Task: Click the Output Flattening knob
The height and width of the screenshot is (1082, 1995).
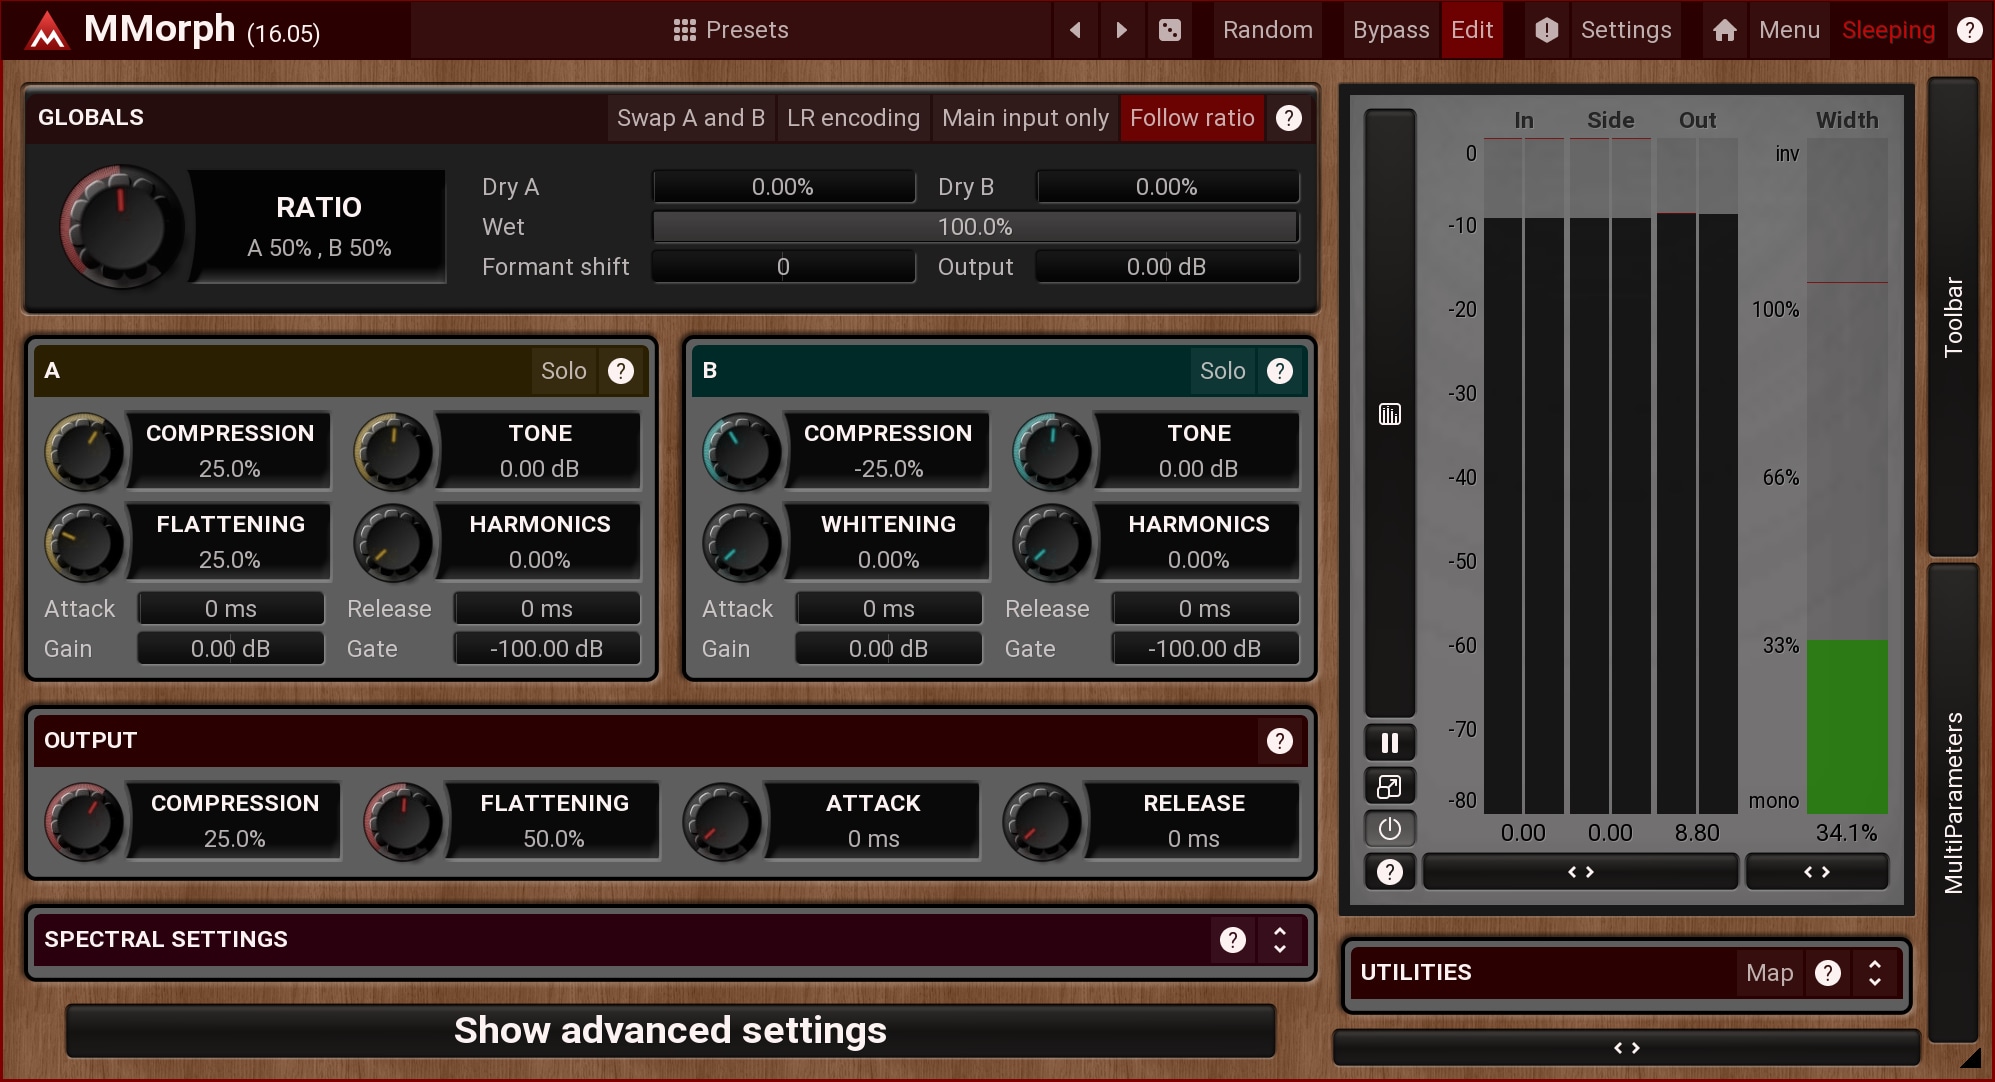Action: (403, 821)
